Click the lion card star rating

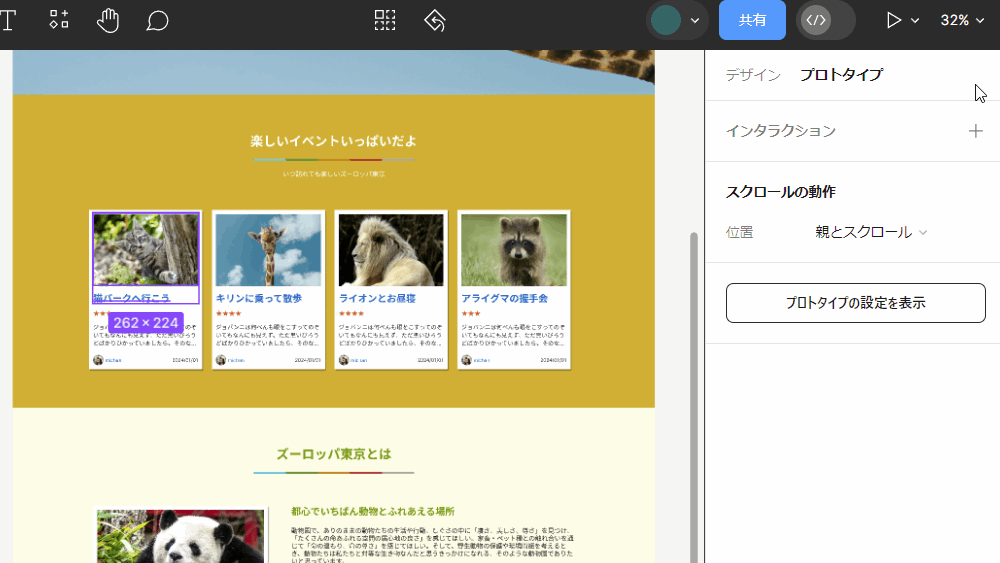[351, 313]
